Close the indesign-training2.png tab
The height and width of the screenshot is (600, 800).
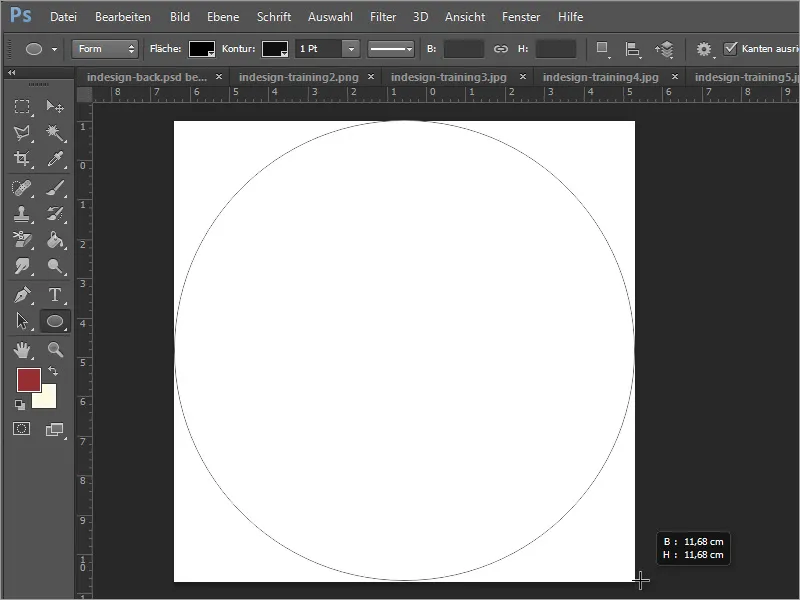(x=371, y=77)
